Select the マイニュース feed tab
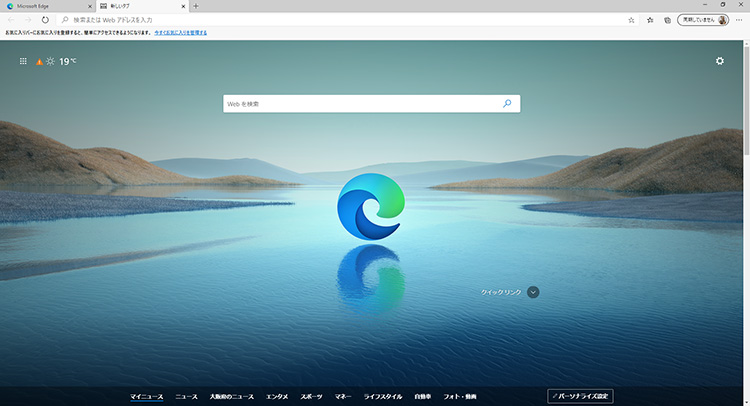This screenshot has height=406, width=750. [x=146, y=397]
